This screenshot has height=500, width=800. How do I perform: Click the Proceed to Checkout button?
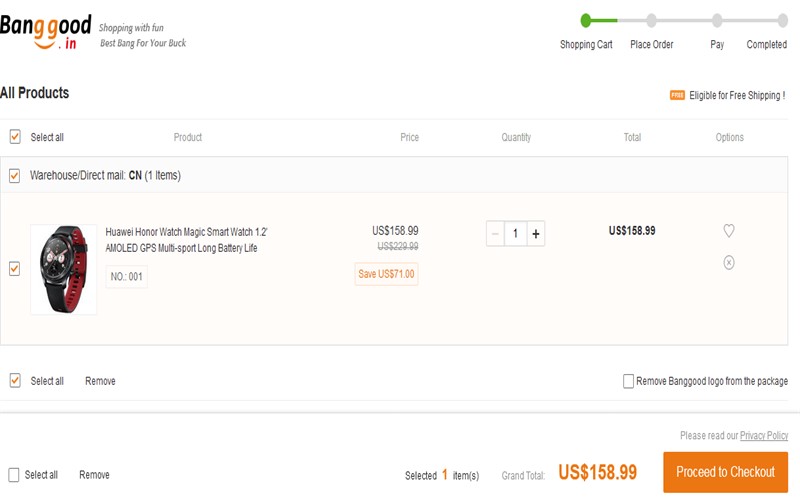click(726, 472)
